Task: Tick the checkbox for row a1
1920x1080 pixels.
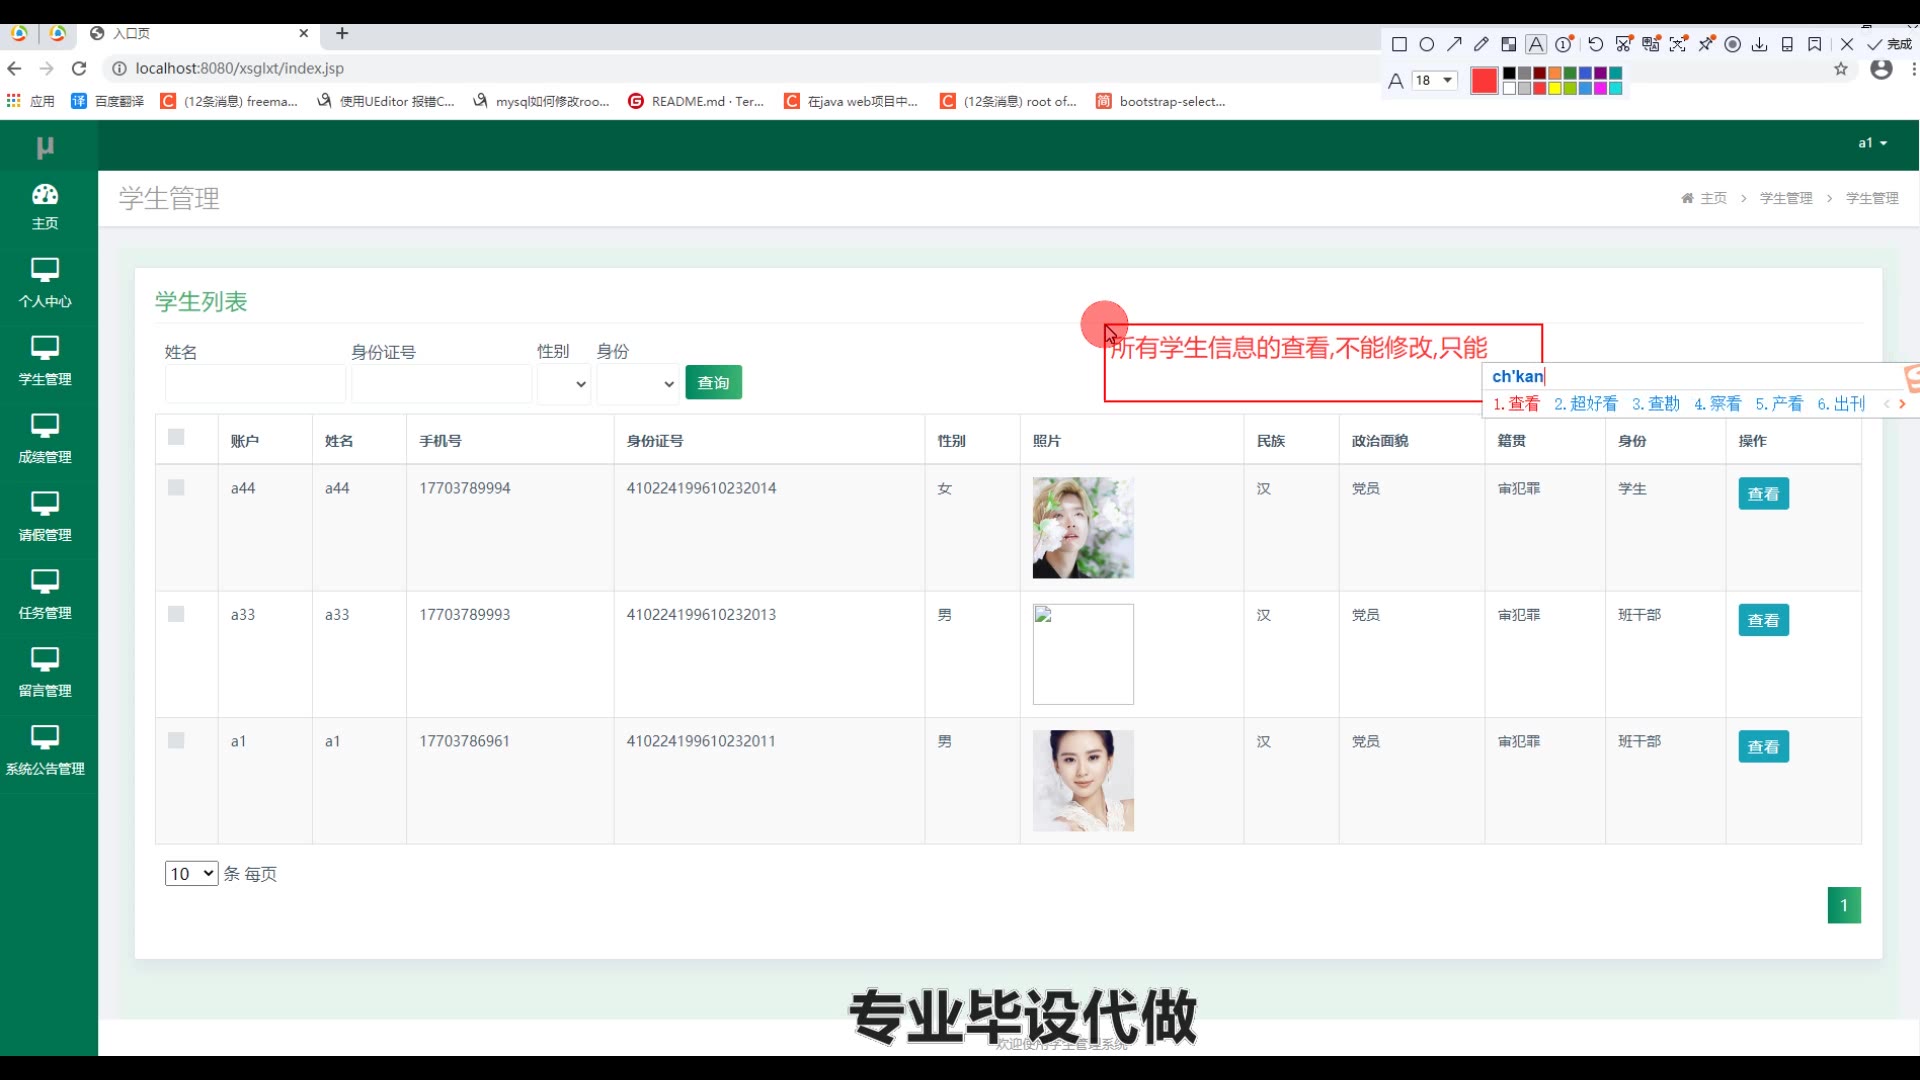Action: click(176, 740)
